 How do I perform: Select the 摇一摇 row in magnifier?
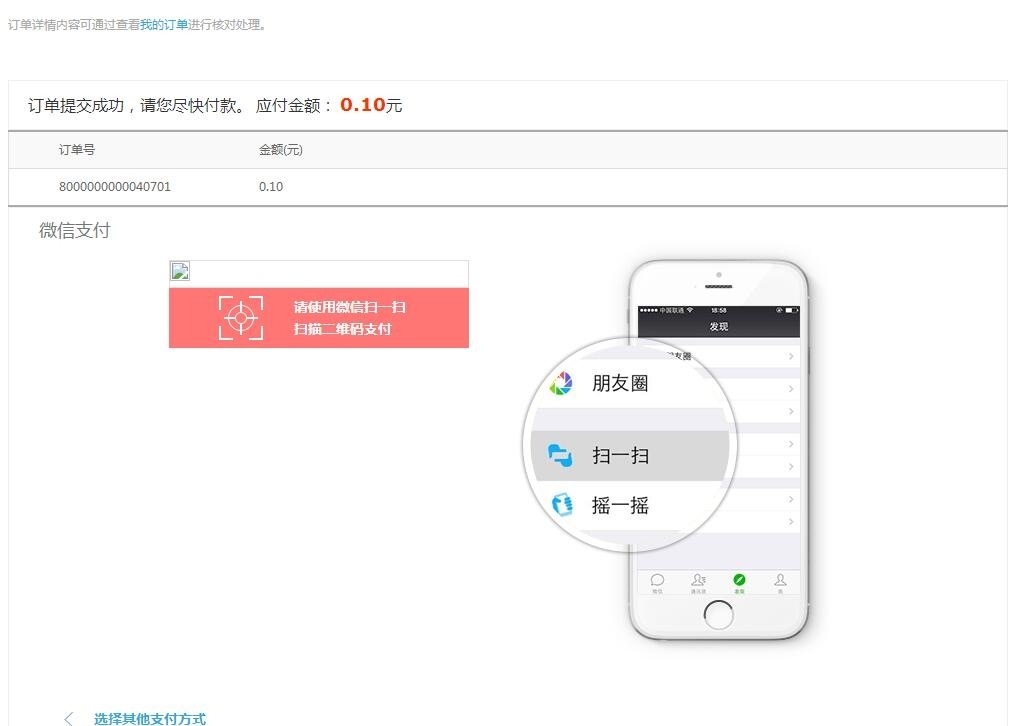pyautogui.click(x=630, y=506)
